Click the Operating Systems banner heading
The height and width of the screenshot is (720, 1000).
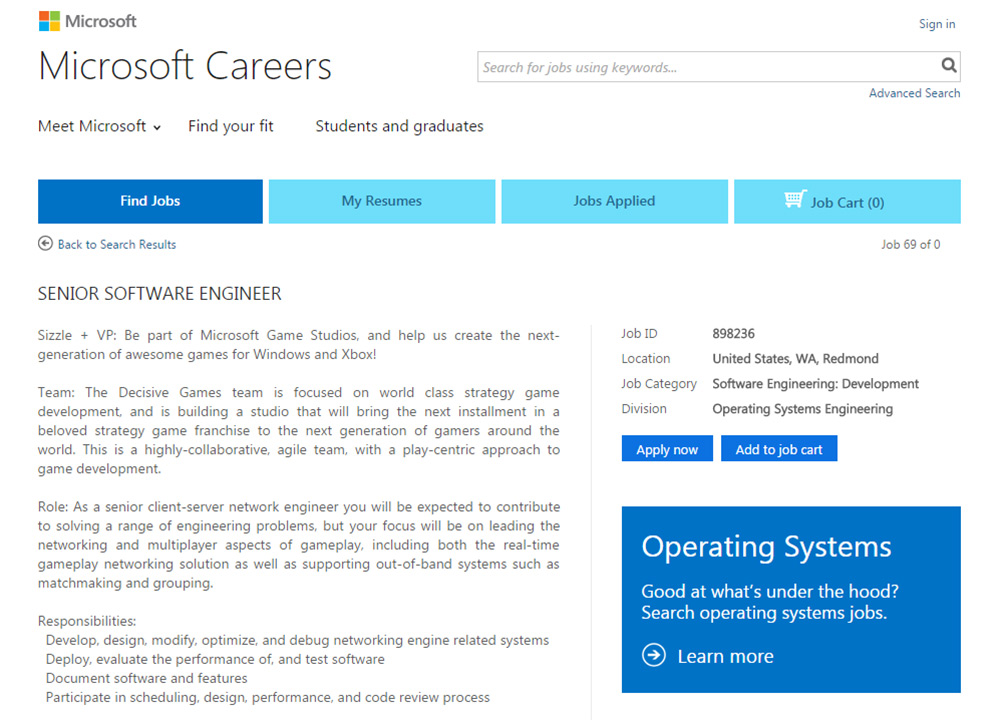pos(766,547)
